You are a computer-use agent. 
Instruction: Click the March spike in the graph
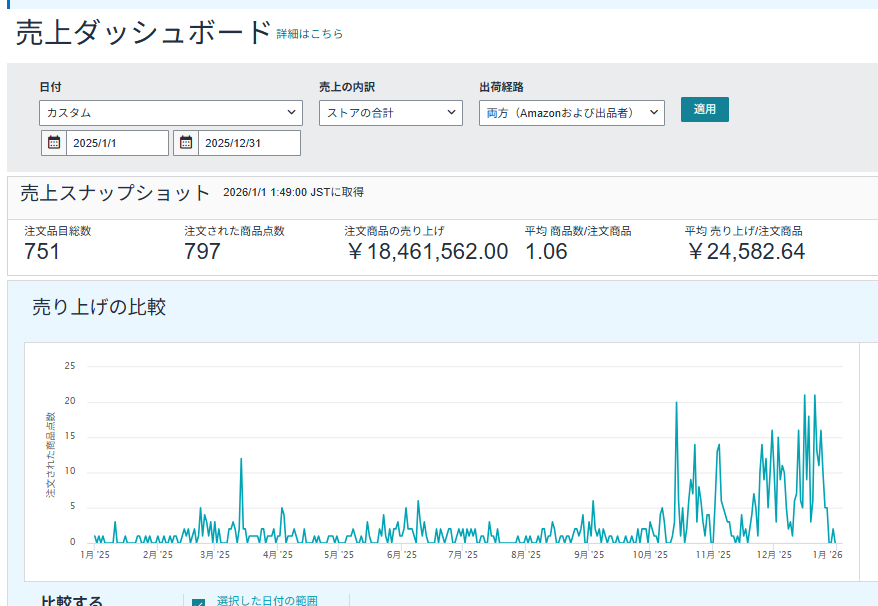241,460
